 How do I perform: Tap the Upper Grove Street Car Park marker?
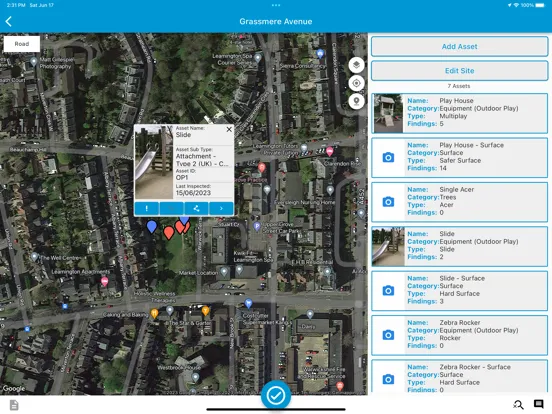[x=257, y=226]
